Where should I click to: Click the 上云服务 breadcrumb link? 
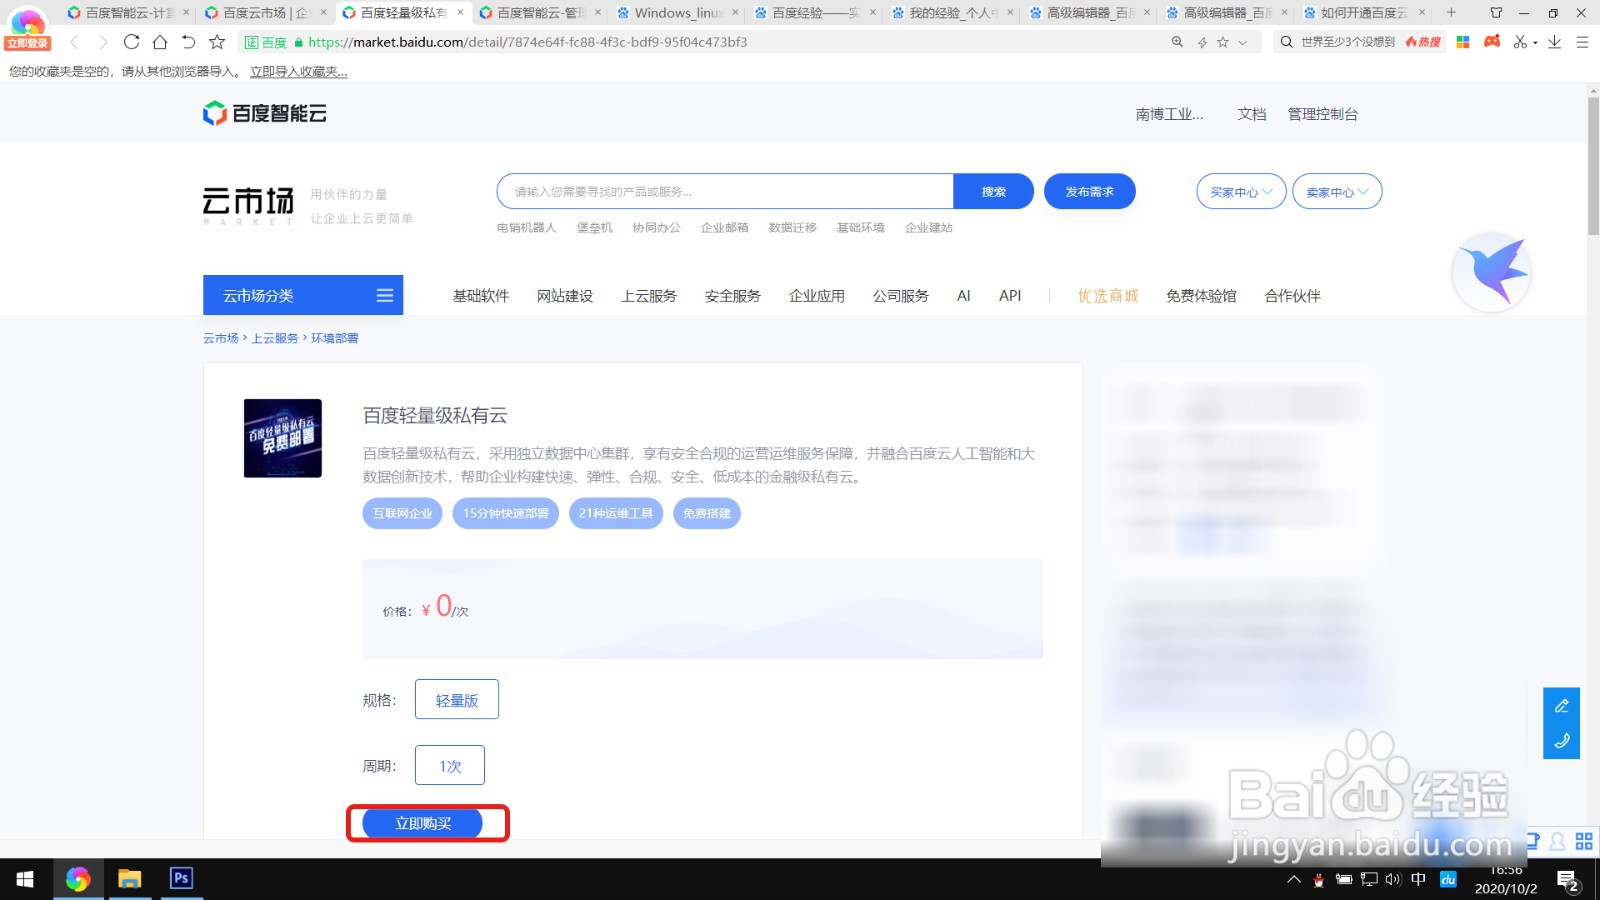(275, 338)
